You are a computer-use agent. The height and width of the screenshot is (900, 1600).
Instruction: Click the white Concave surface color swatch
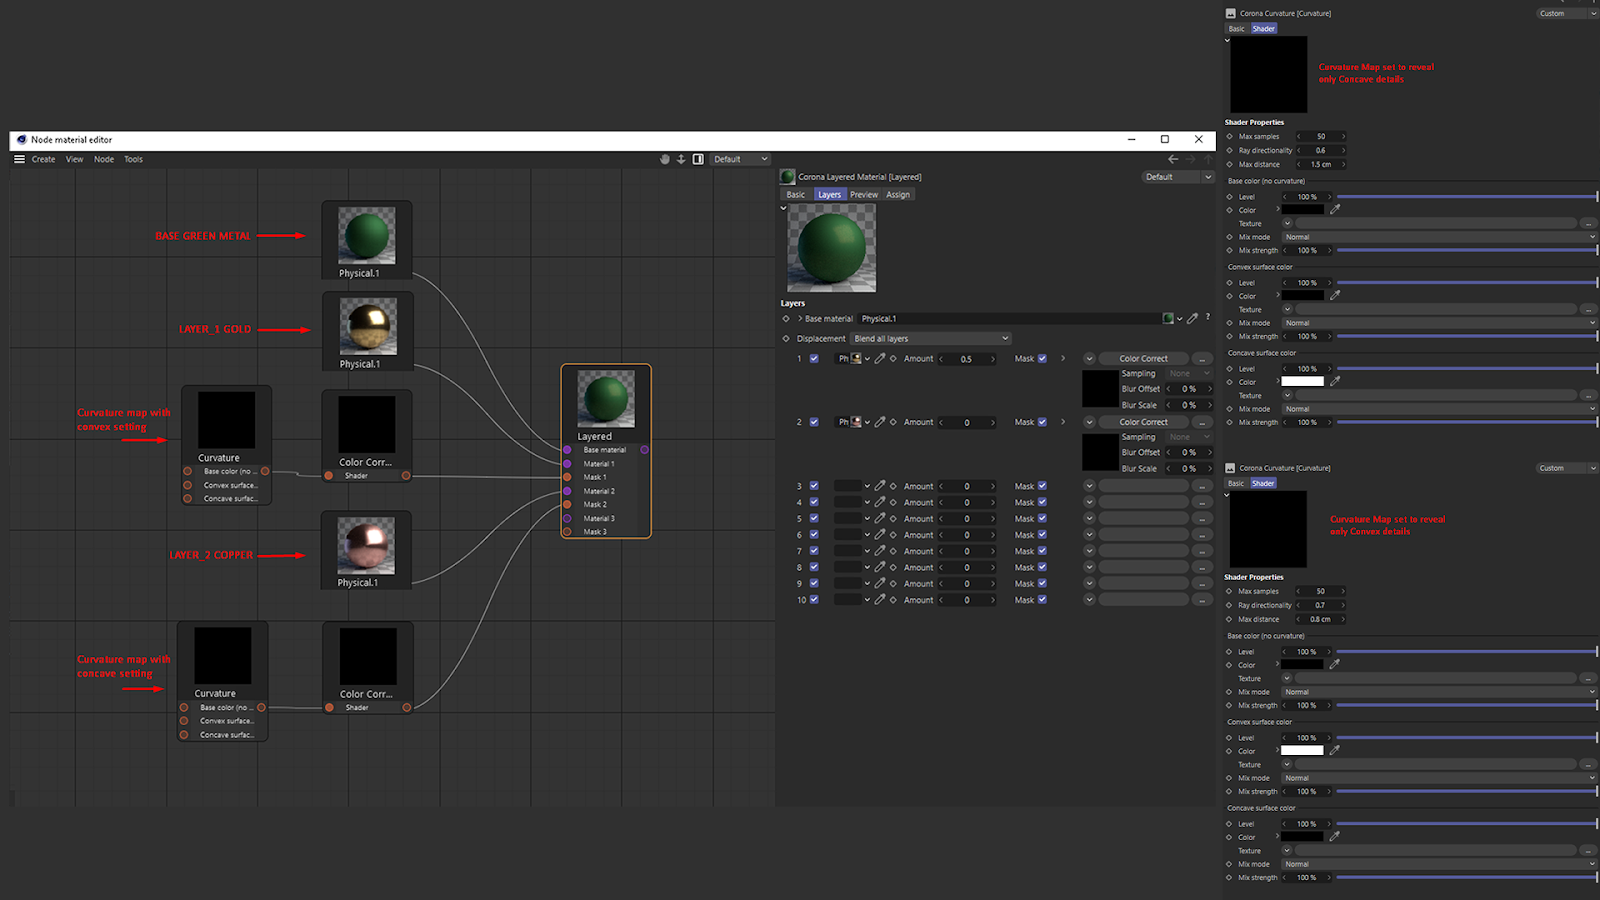pyautogui.click(x=1303, y=381)
